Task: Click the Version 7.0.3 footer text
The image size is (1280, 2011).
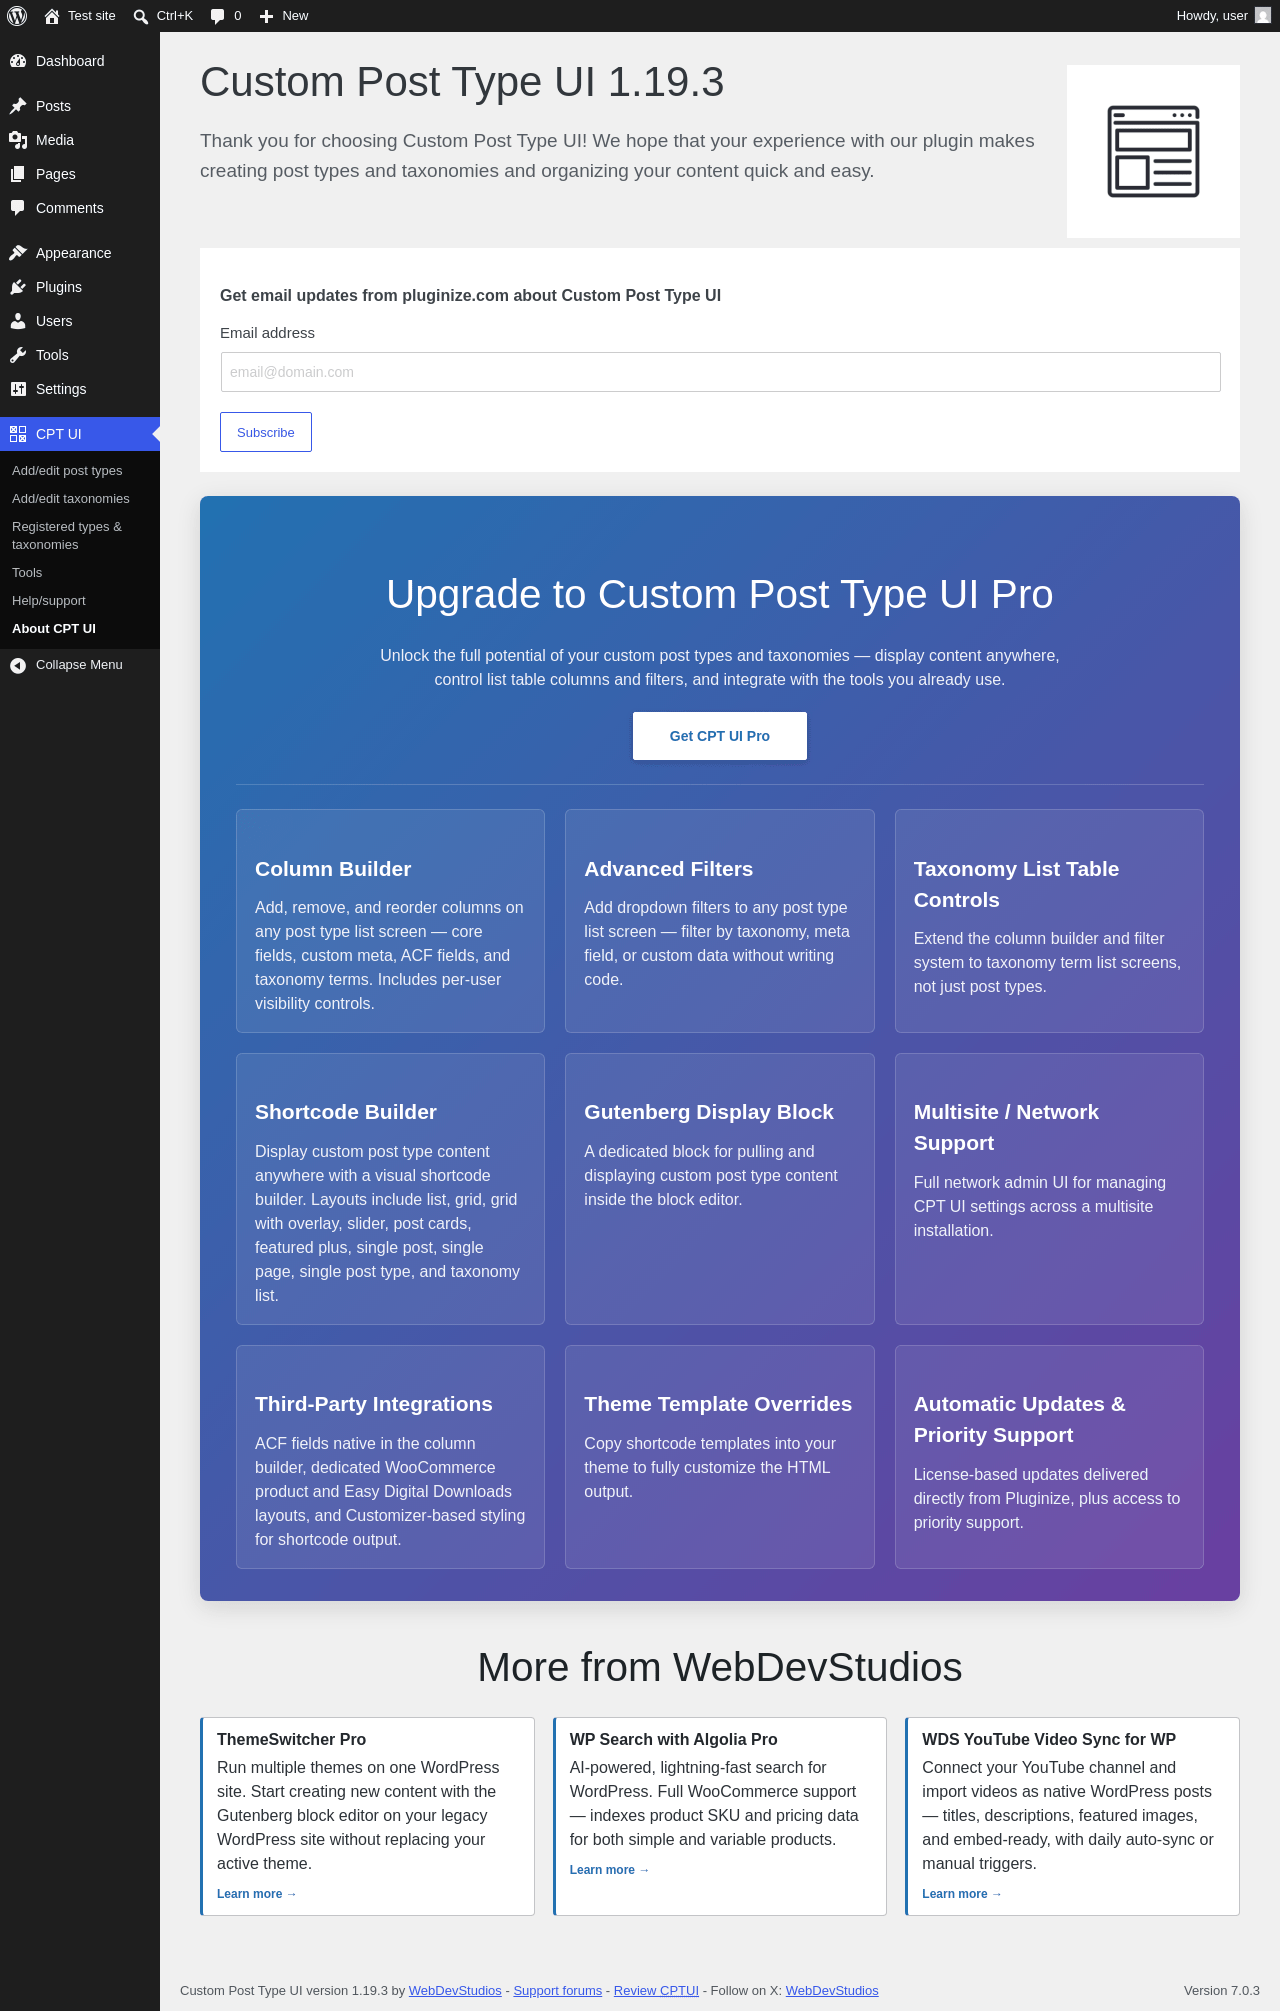Action: click(1222, 1990)
